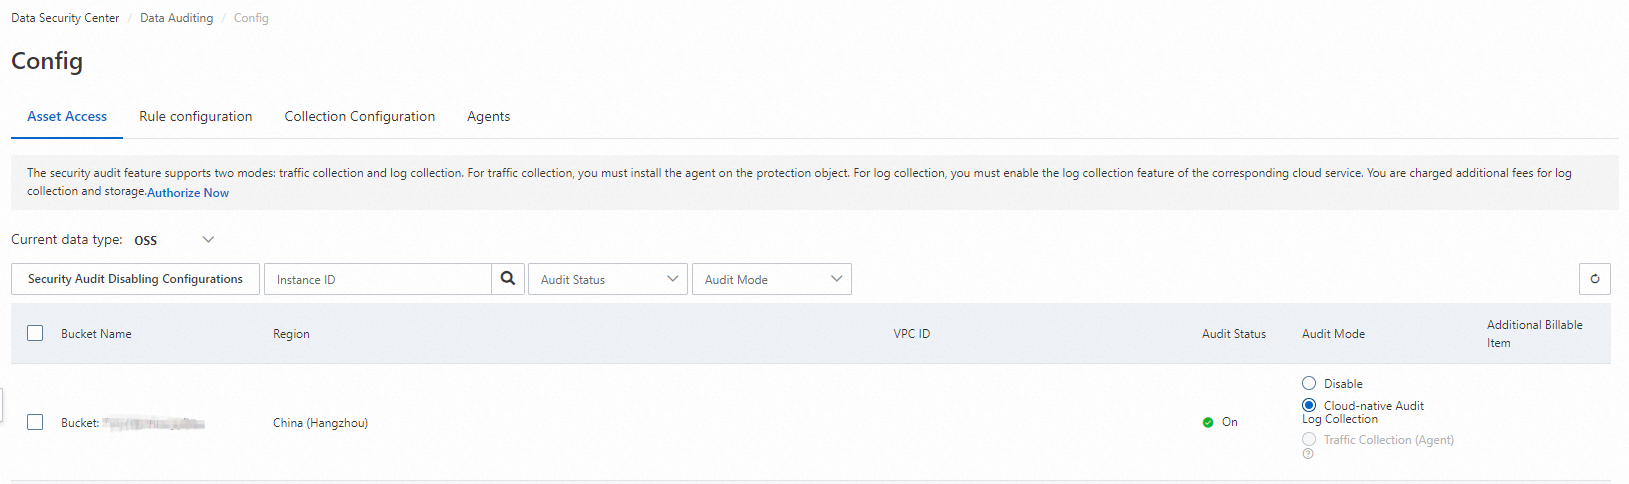Open the Collection Configuration tab
The height and width of the screenshot is (484, 1629).
pos(360,116)
